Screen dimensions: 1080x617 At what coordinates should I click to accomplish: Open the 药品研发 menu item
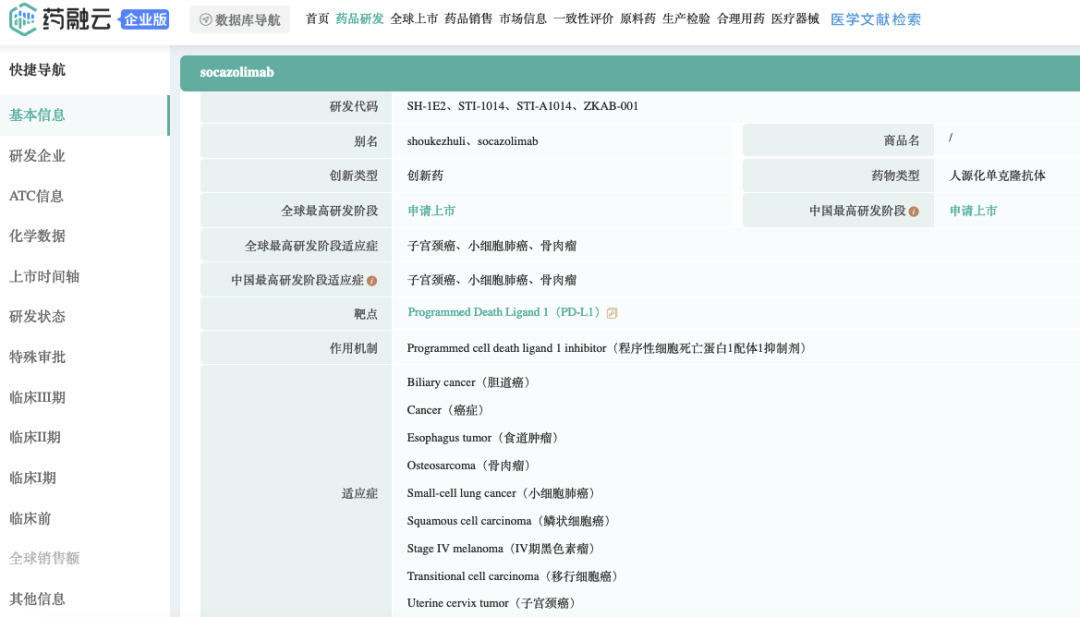(x=360, y=19)
